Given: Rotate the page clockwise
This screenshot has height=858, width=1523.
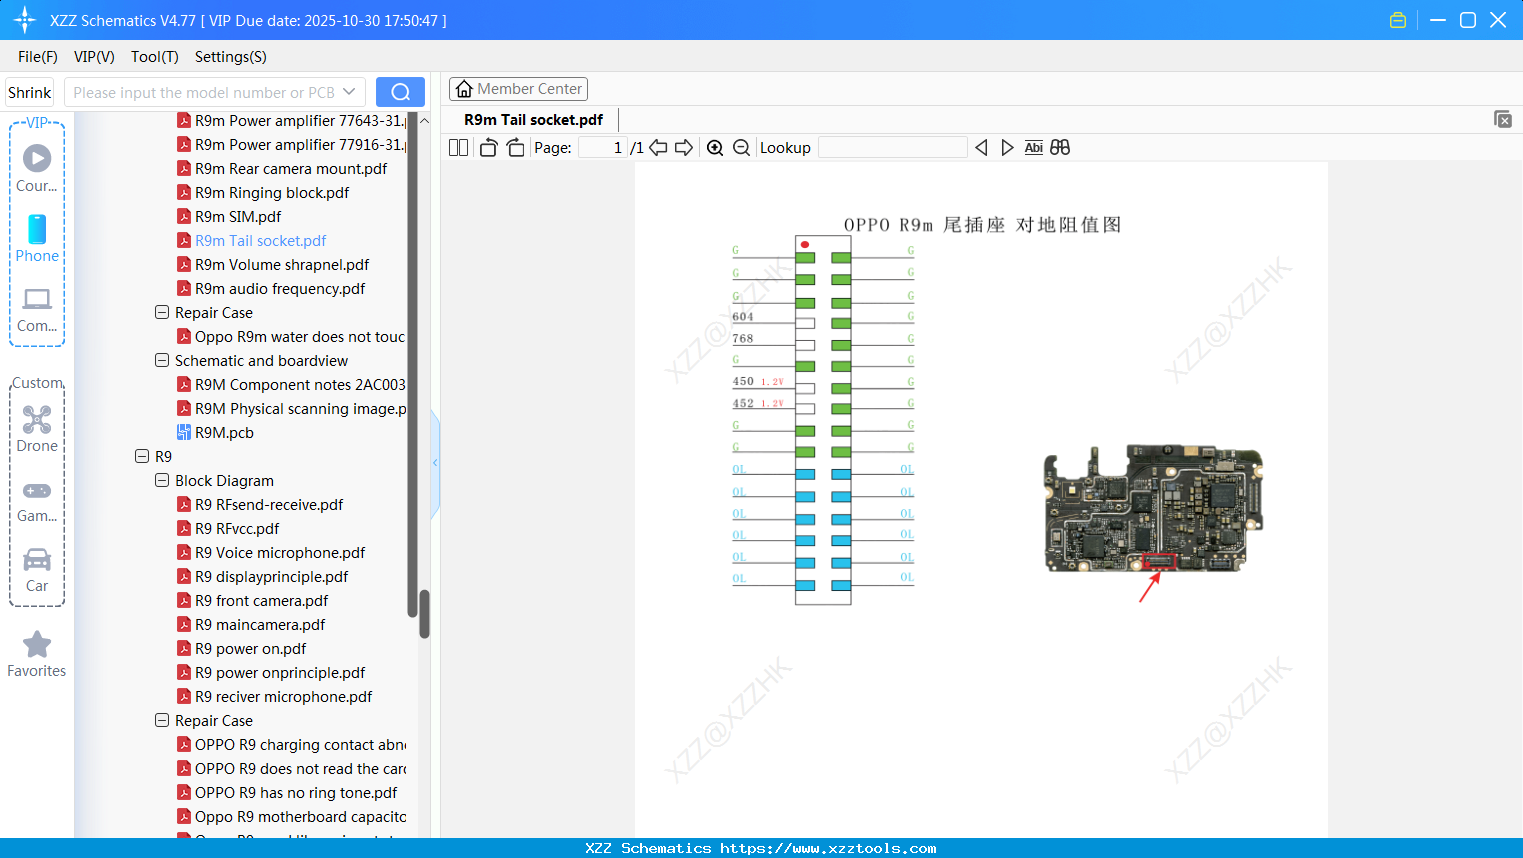Looking at the screenshot, I should pos(515,148).
